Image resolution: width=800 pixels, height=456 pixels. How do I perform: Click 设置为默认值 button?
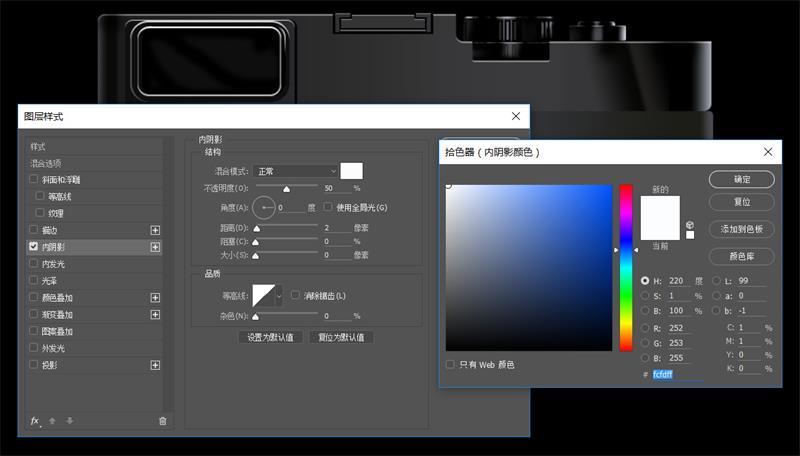coord(270,337)
